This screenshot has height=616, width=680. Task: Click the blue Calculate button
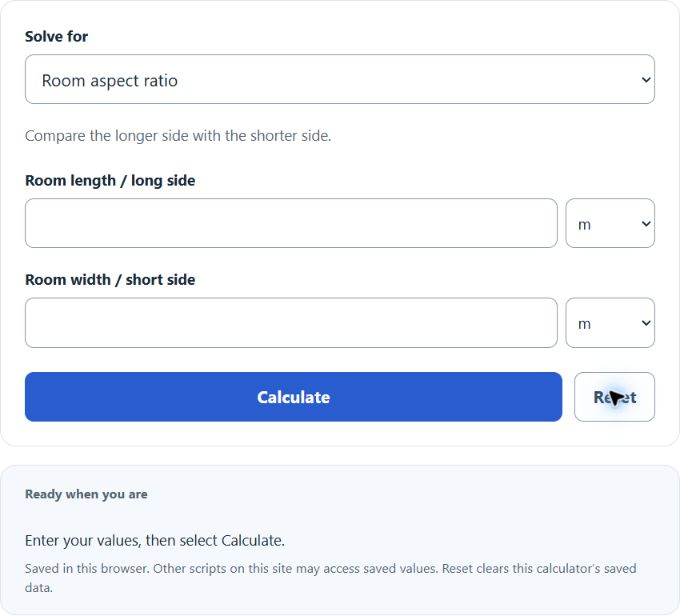tap(293, 396)
